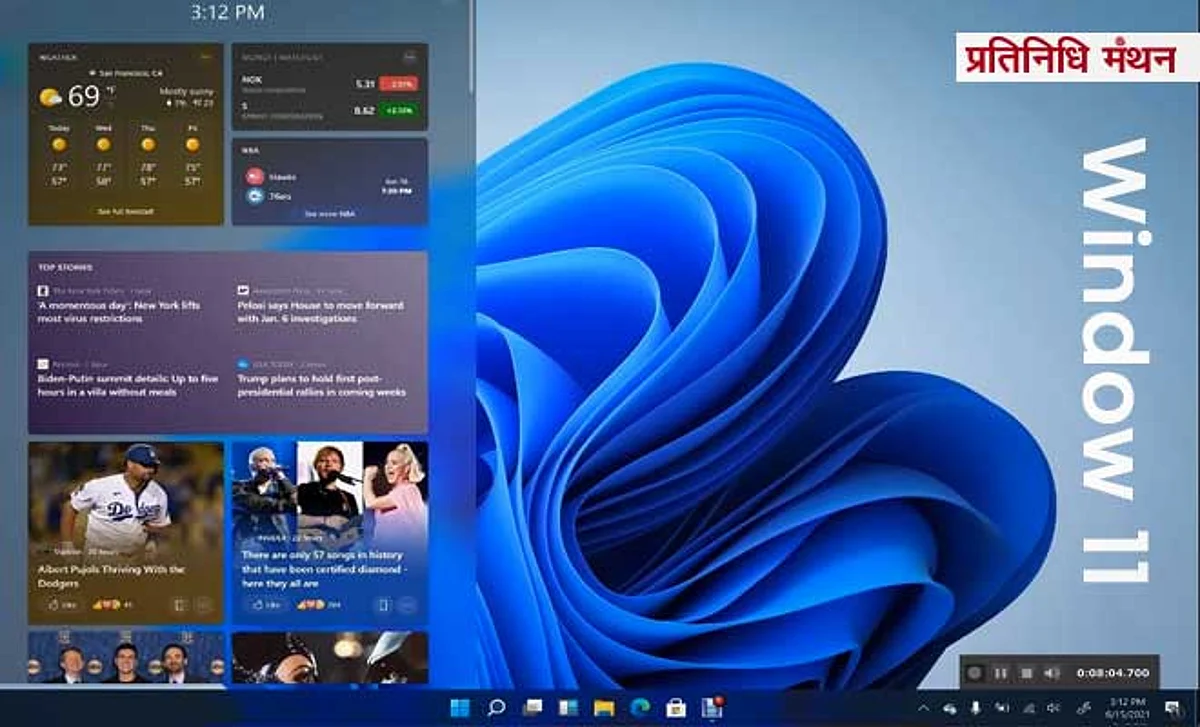Save the Pujols article for later

click(x=179, y=605)
